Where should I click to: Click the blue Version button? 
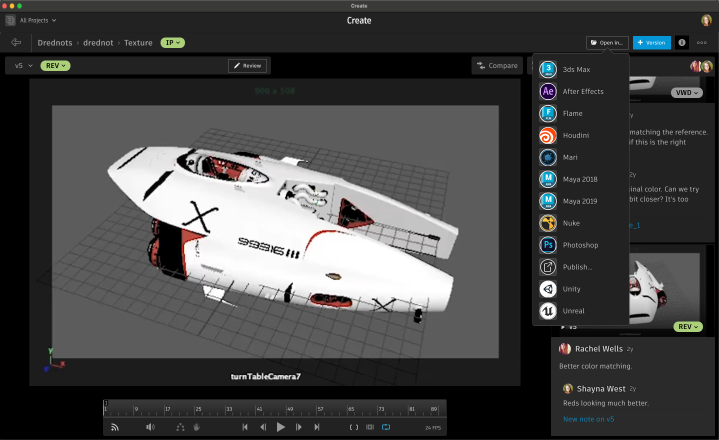(x=652, y=43)
